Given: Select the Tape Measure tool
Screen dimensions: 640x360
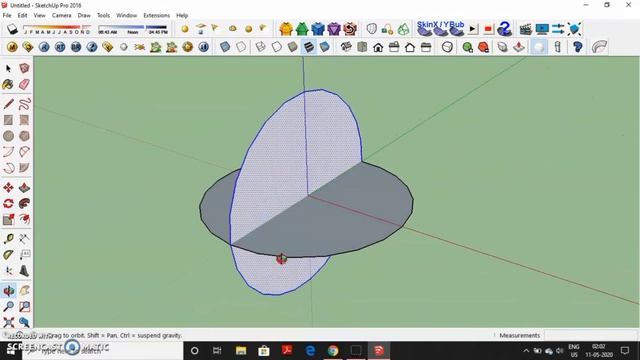Looking at the screenshot, I should pyautogui.click(x=8, y=239).
